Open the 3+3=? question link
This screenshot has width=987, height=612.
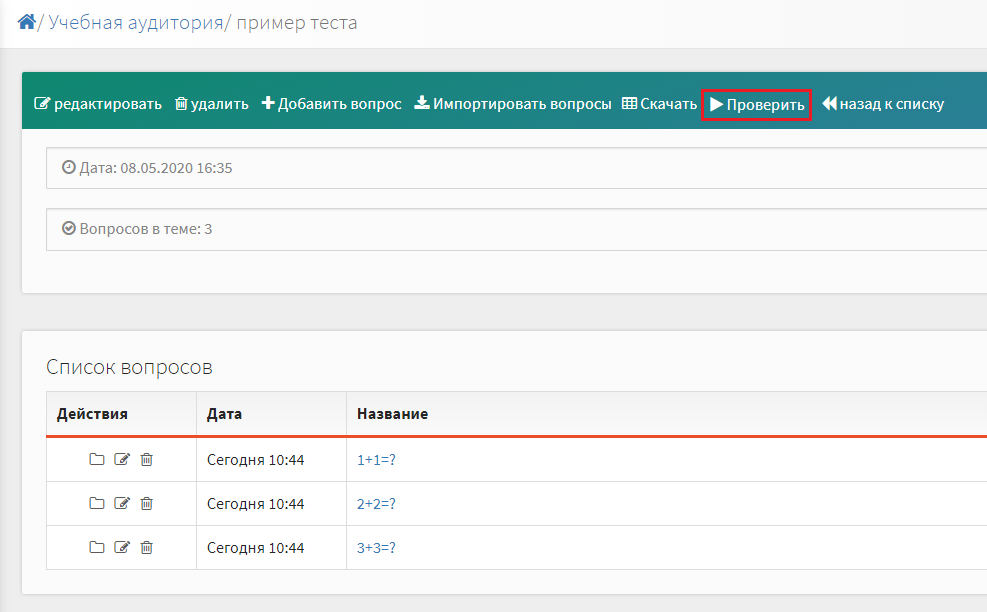[x=376, y=548]
